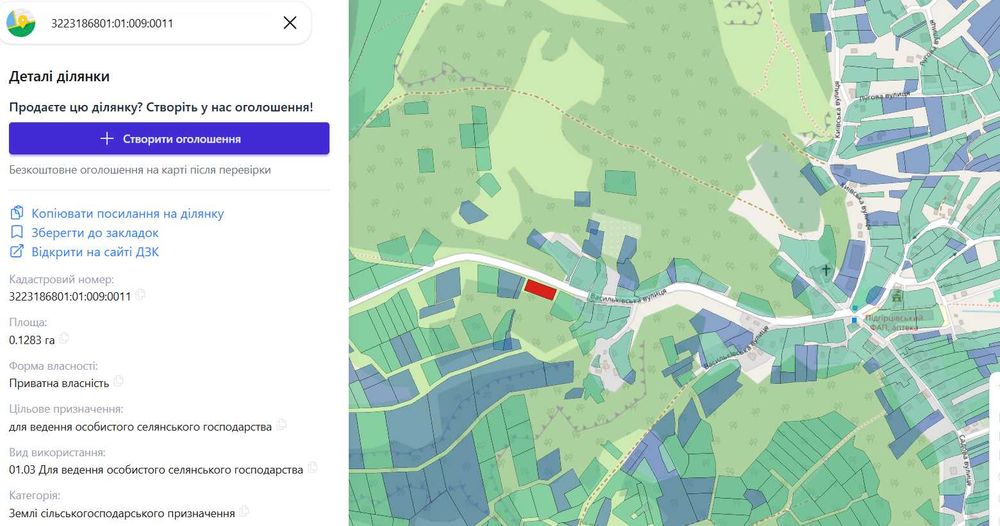
Task: Select Зберегти до закладок link
Action: 95,233
